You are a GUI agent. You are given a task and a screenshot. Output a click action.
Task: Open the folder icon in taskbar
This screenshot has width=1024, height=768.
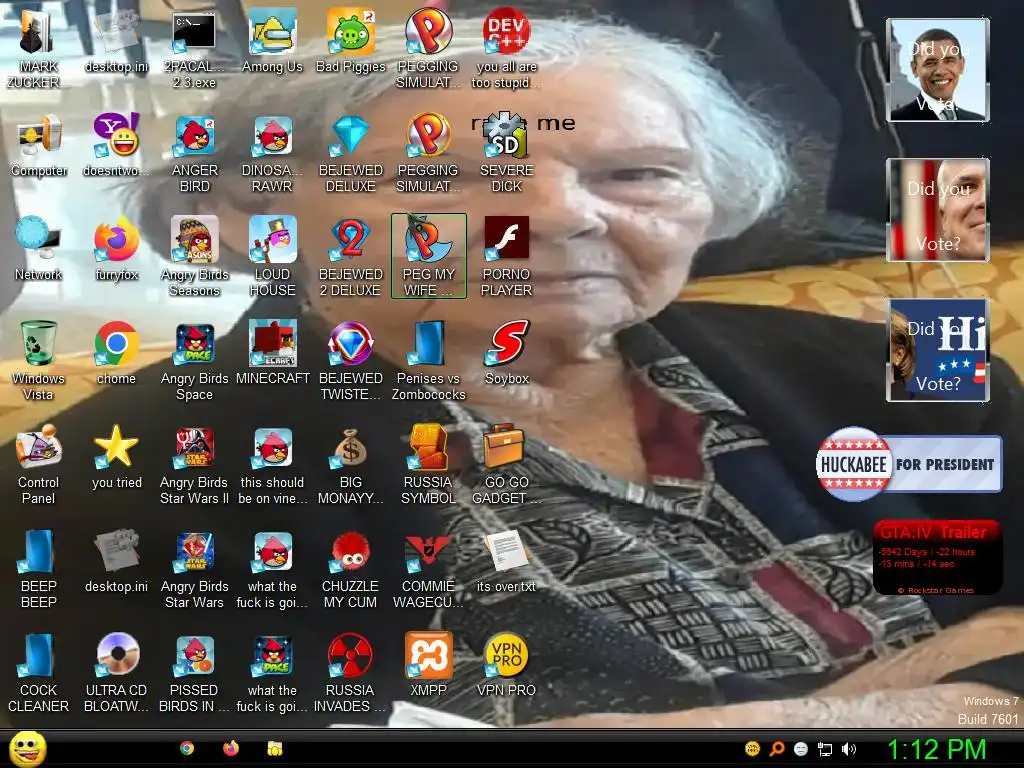coord(275,748)
